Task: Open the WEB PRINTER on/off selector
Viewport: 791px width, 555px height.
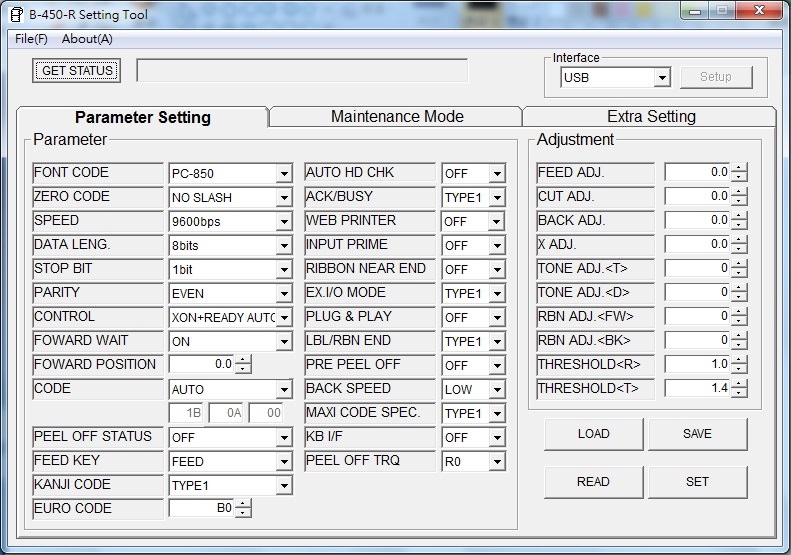Action: [x=497, y=222]
